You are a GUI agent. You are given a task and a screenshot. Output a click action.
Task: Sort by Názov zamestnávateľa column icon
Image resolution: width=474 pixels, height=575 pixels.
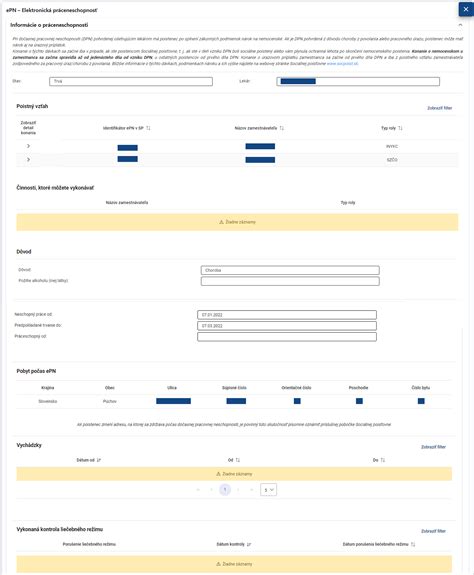(282, 128)
